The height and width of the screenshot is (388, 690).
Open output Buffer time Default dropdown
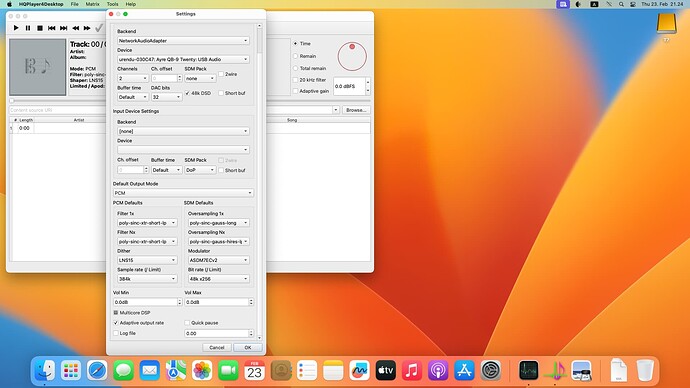pyautogui.click(x=132, y=97)
